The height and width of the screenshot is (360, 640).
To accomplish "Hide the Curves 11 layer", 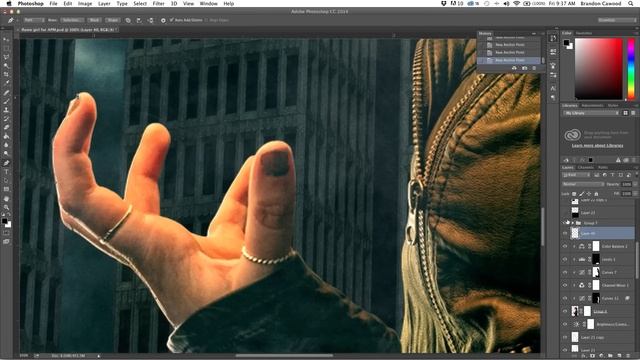I will click(565, 298).
